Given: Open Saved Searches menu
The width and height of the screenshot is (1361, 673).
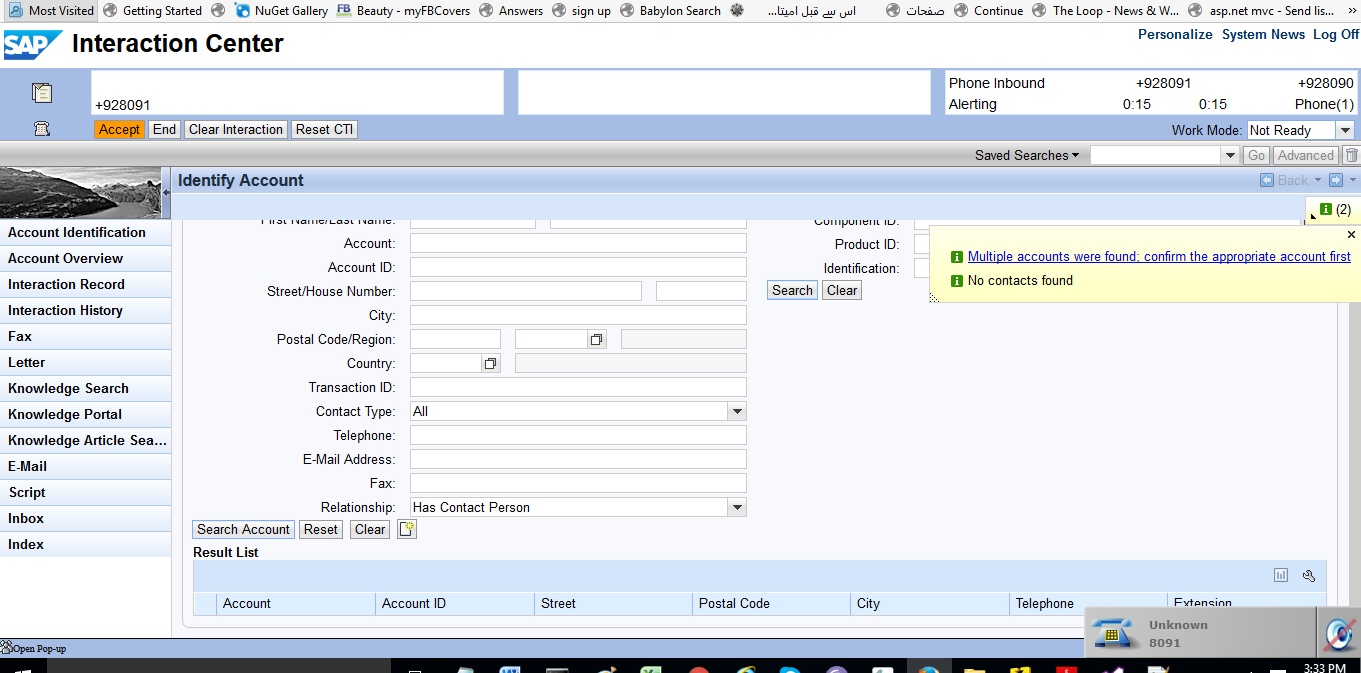Looking at the screenshot, I should (1026, 155).
